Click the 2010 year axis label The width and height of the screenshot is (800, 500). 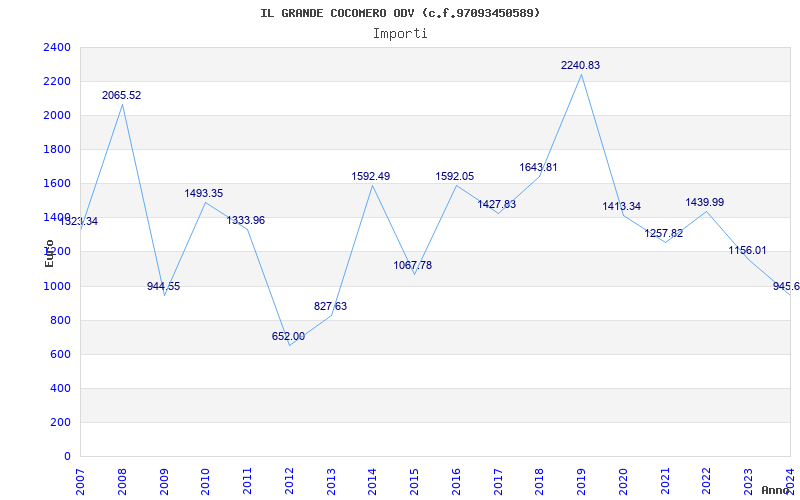coord(206,482)
